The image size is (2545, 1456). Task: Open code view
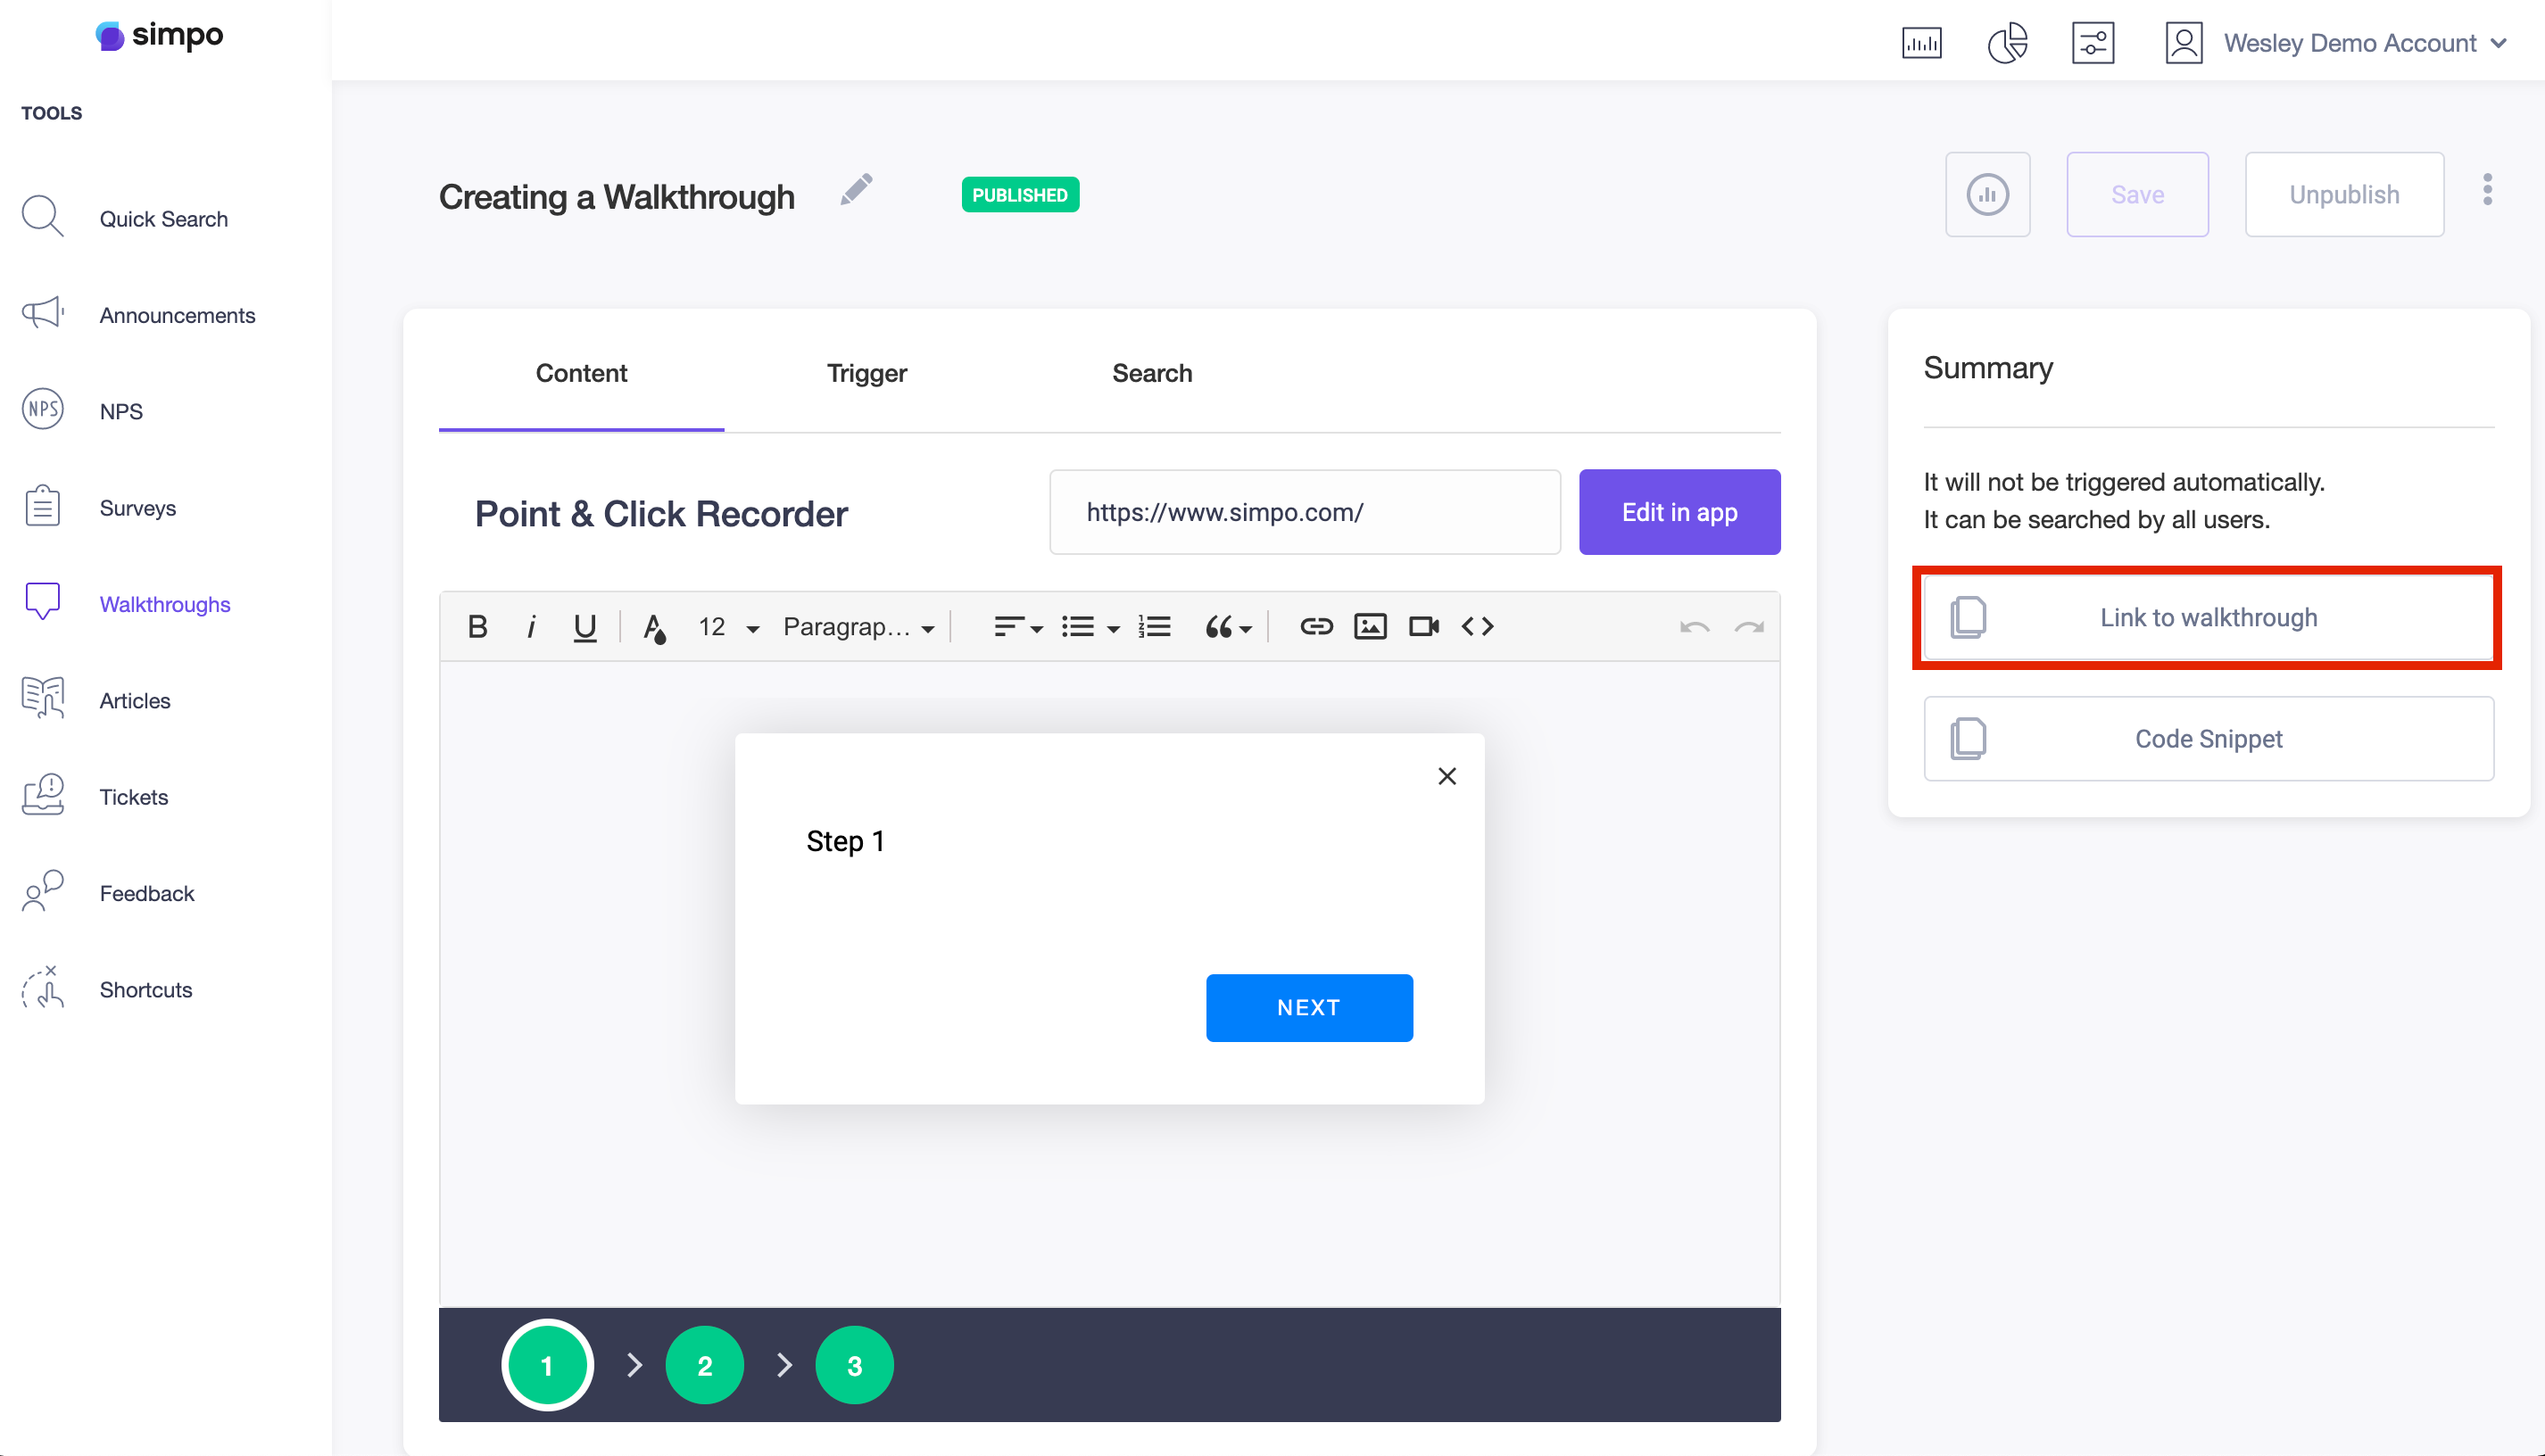[x=1477, y=627]
